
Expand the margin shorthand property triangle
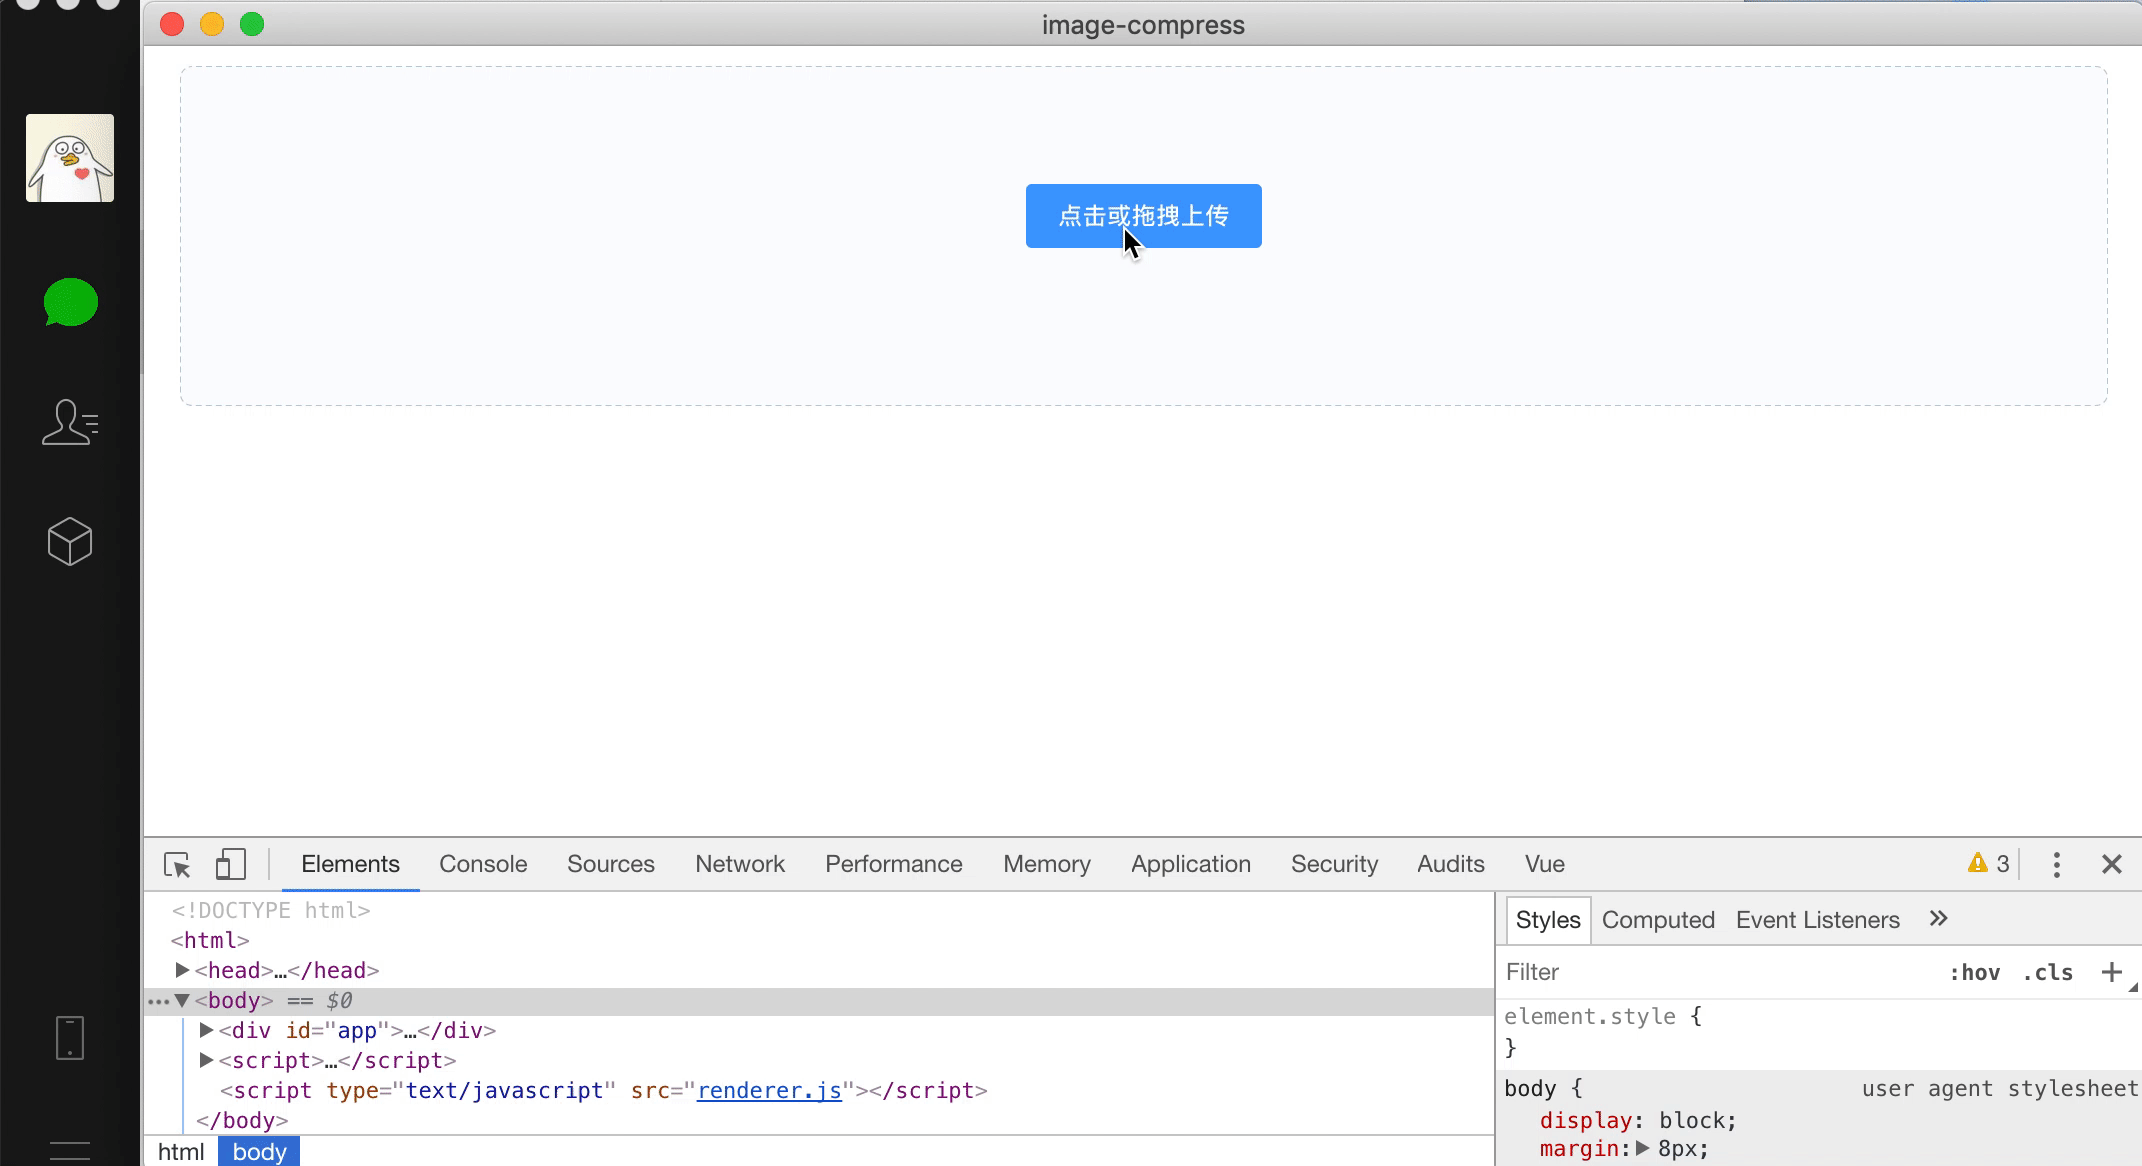click(1642, 1149)
